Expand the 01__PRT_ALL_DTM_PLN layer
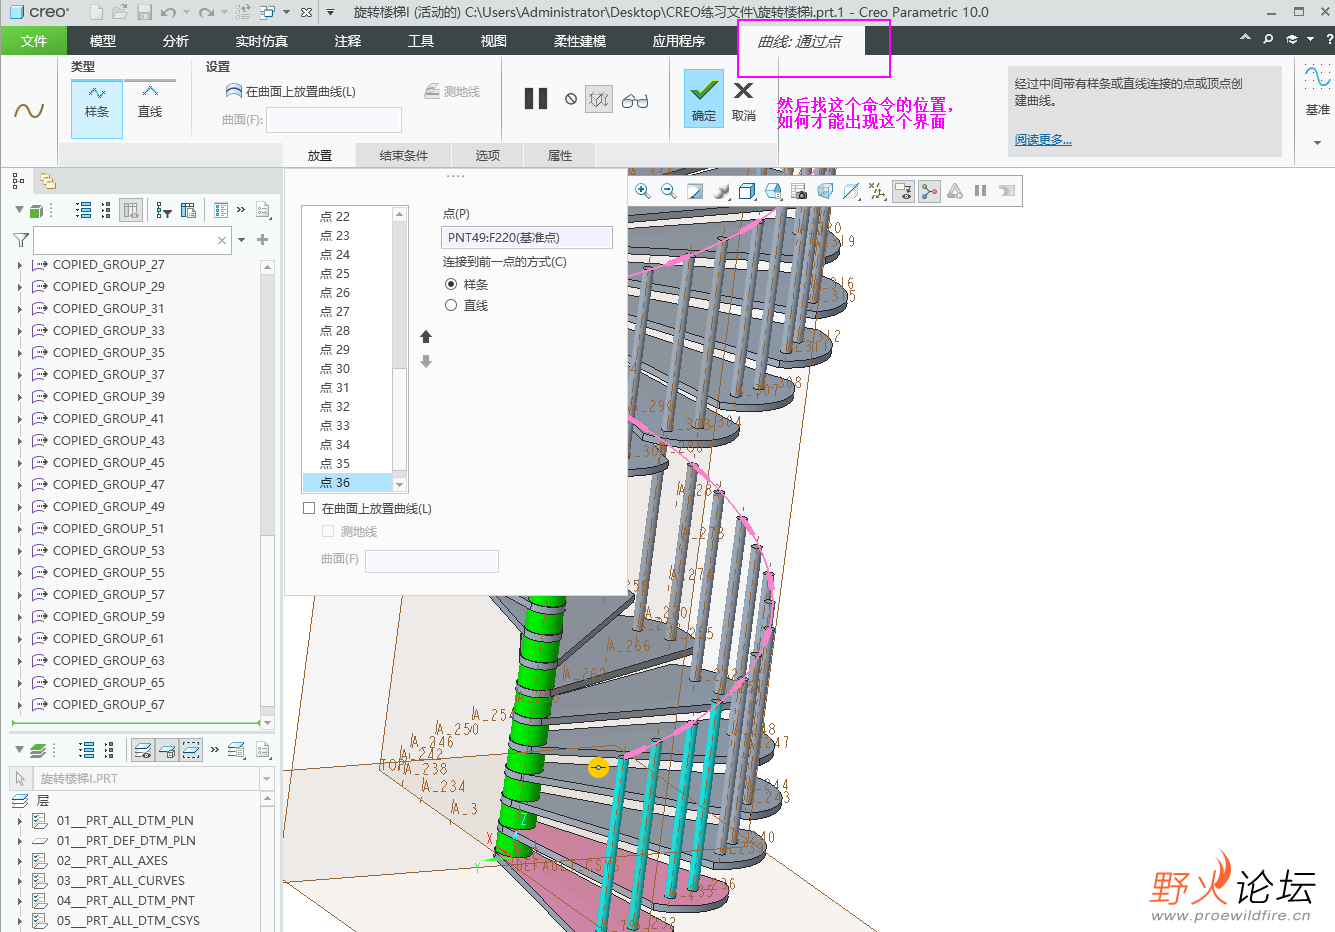This screenshot has width=1335, height=932. coord(19,821)
